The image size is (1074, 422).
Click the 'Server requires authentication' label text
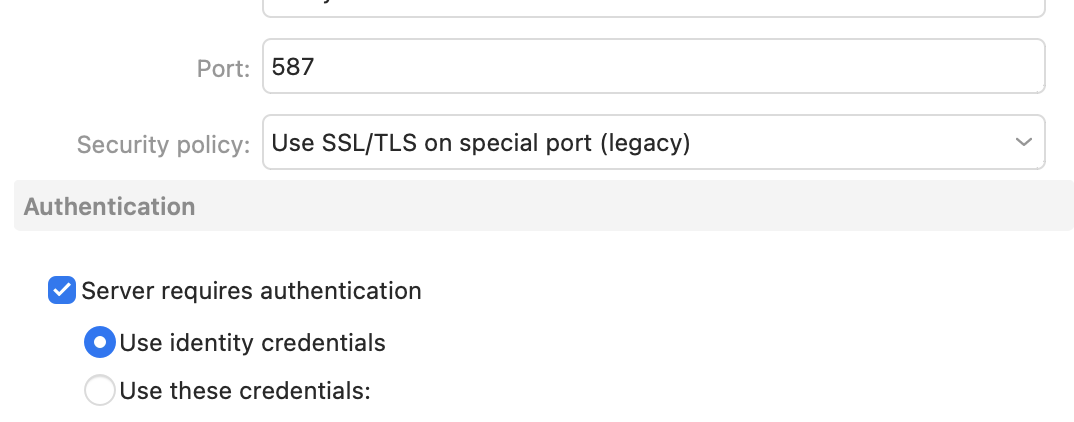pyautogui.click(x=251, y=291)
